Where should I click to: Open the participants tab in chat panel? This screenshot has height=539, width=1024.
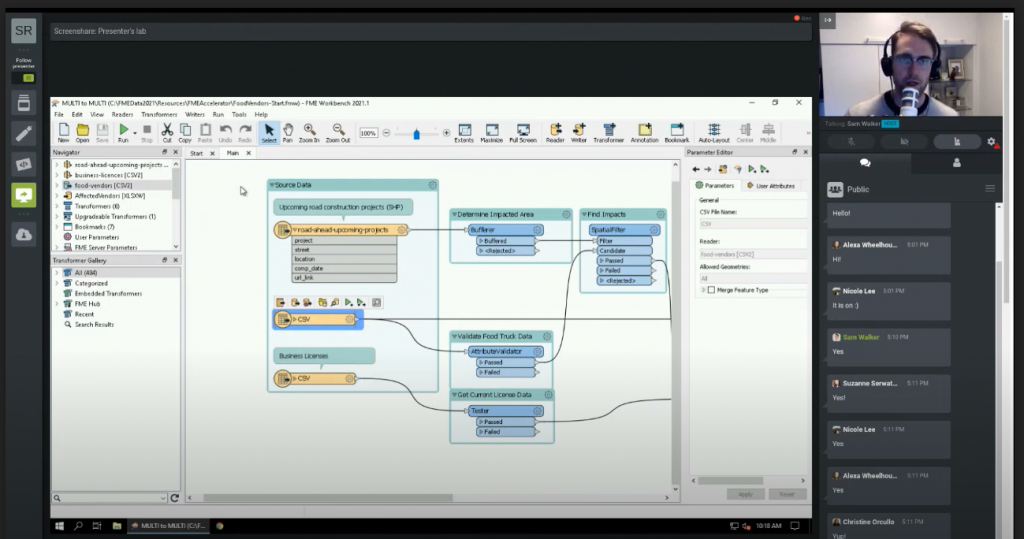point(956,163)
